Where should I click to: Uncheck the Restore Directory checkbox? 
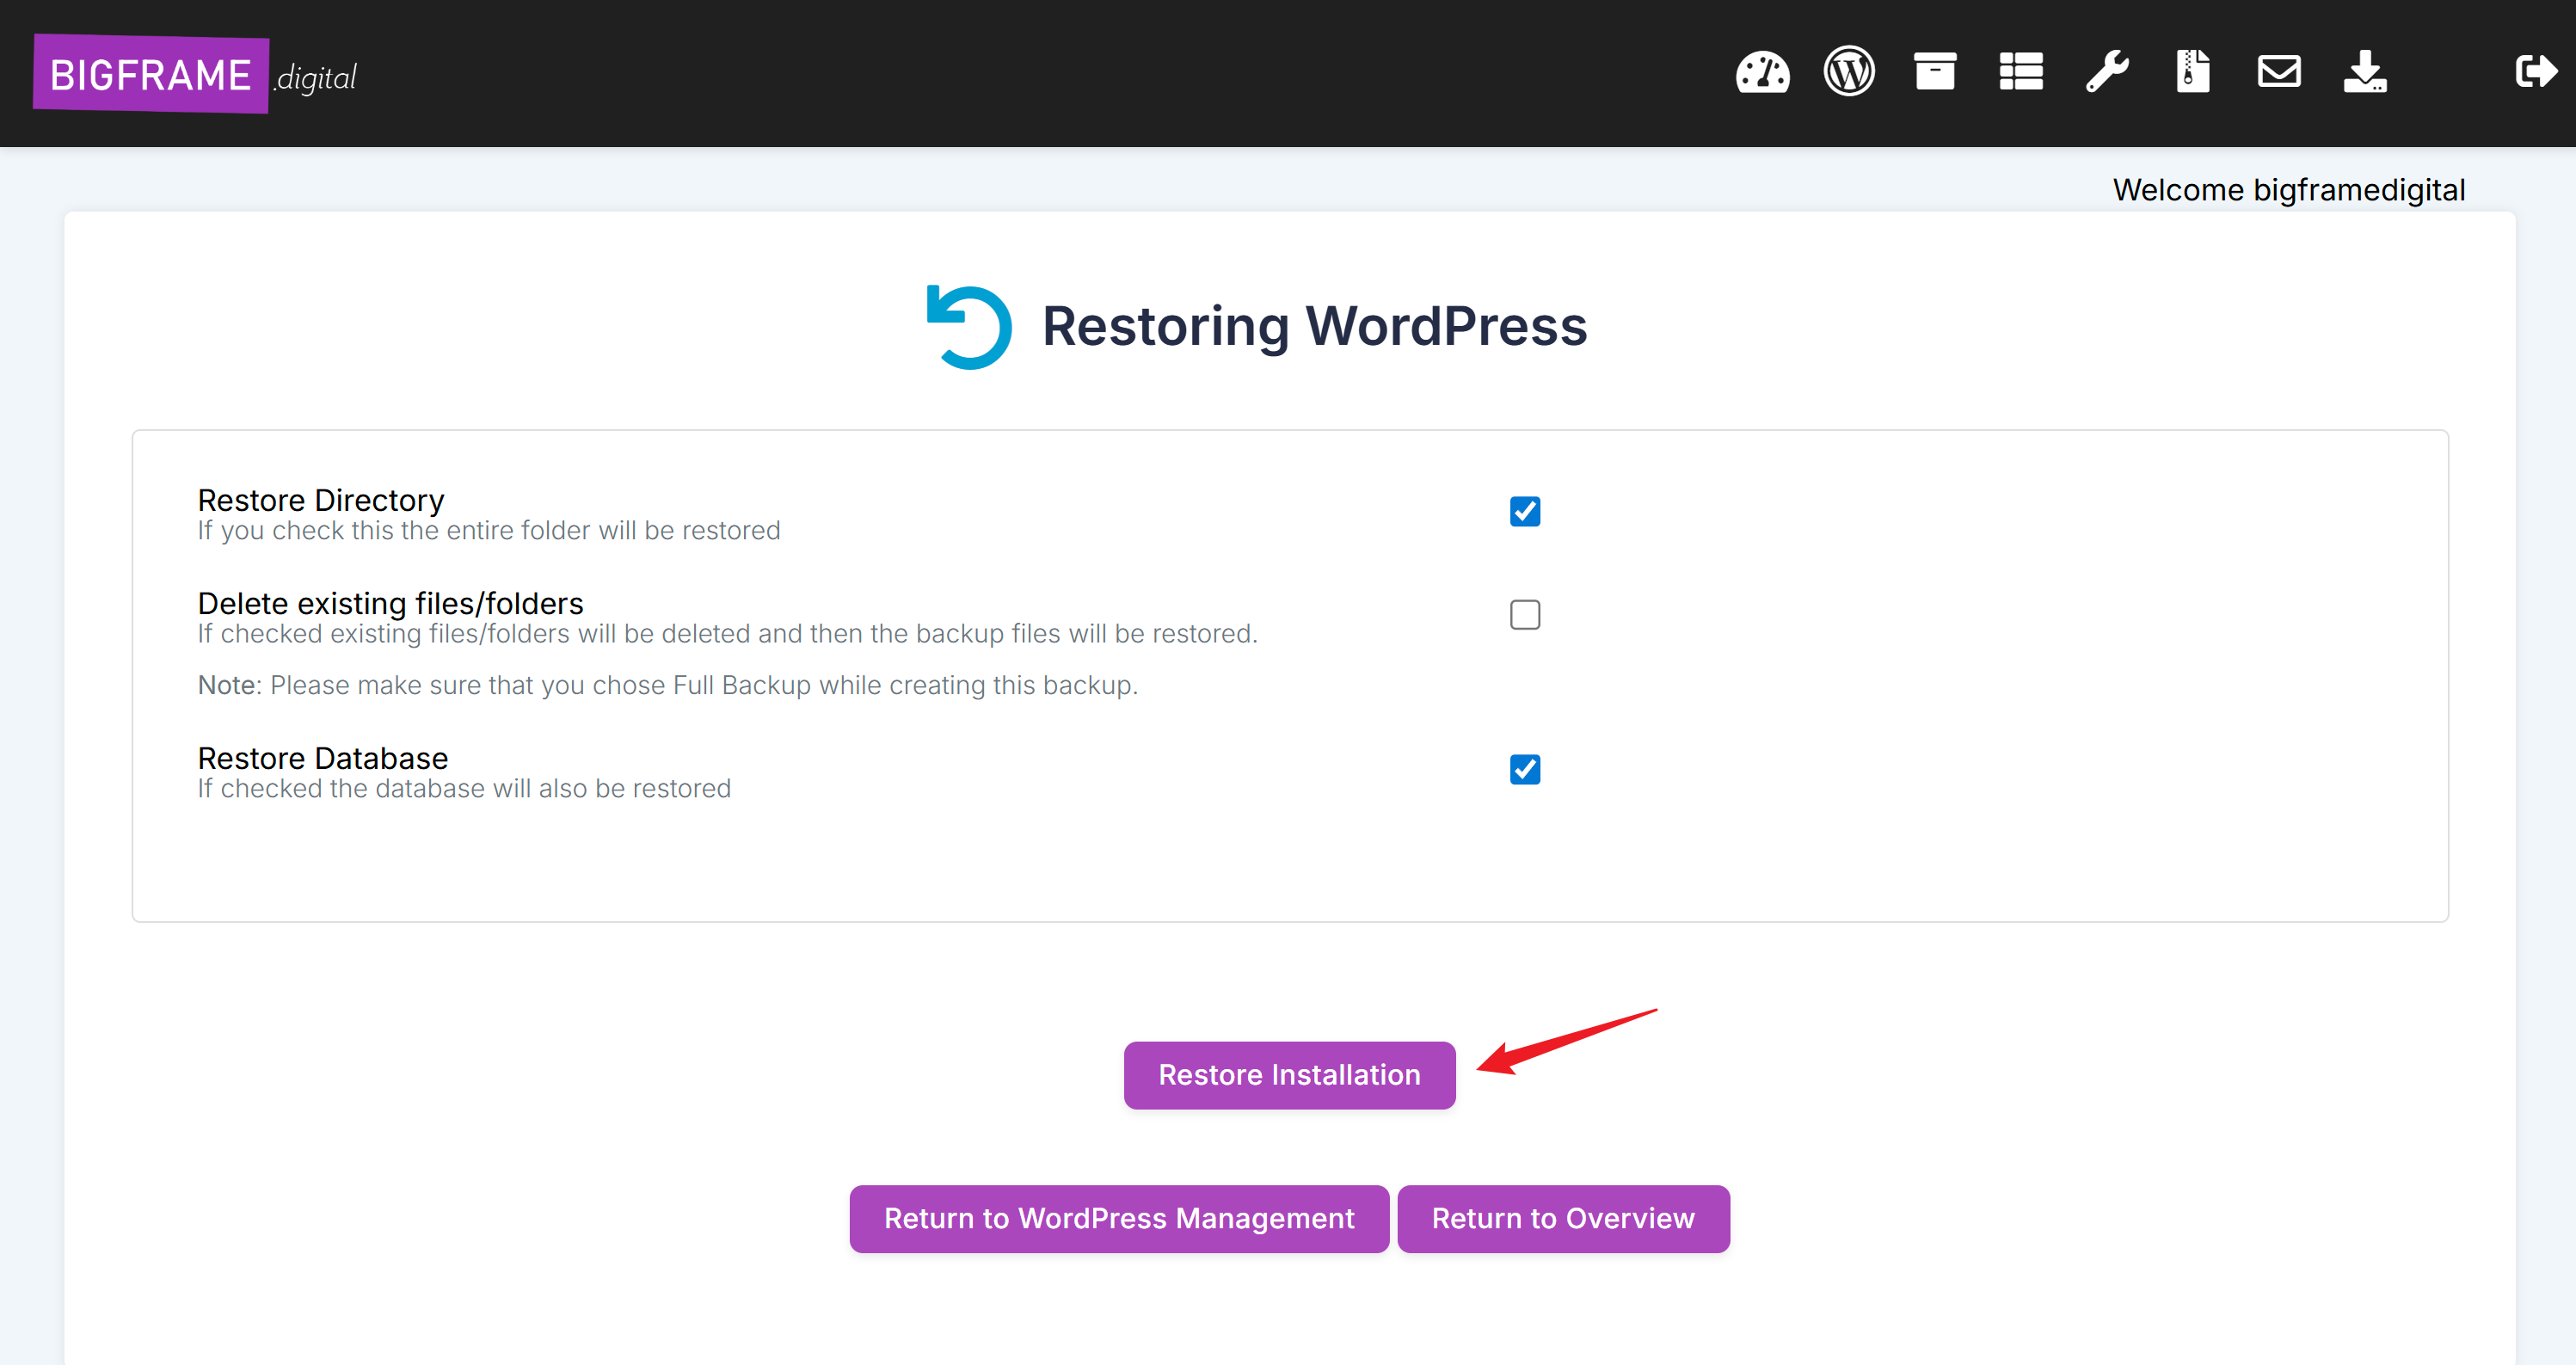[1525, 511]
